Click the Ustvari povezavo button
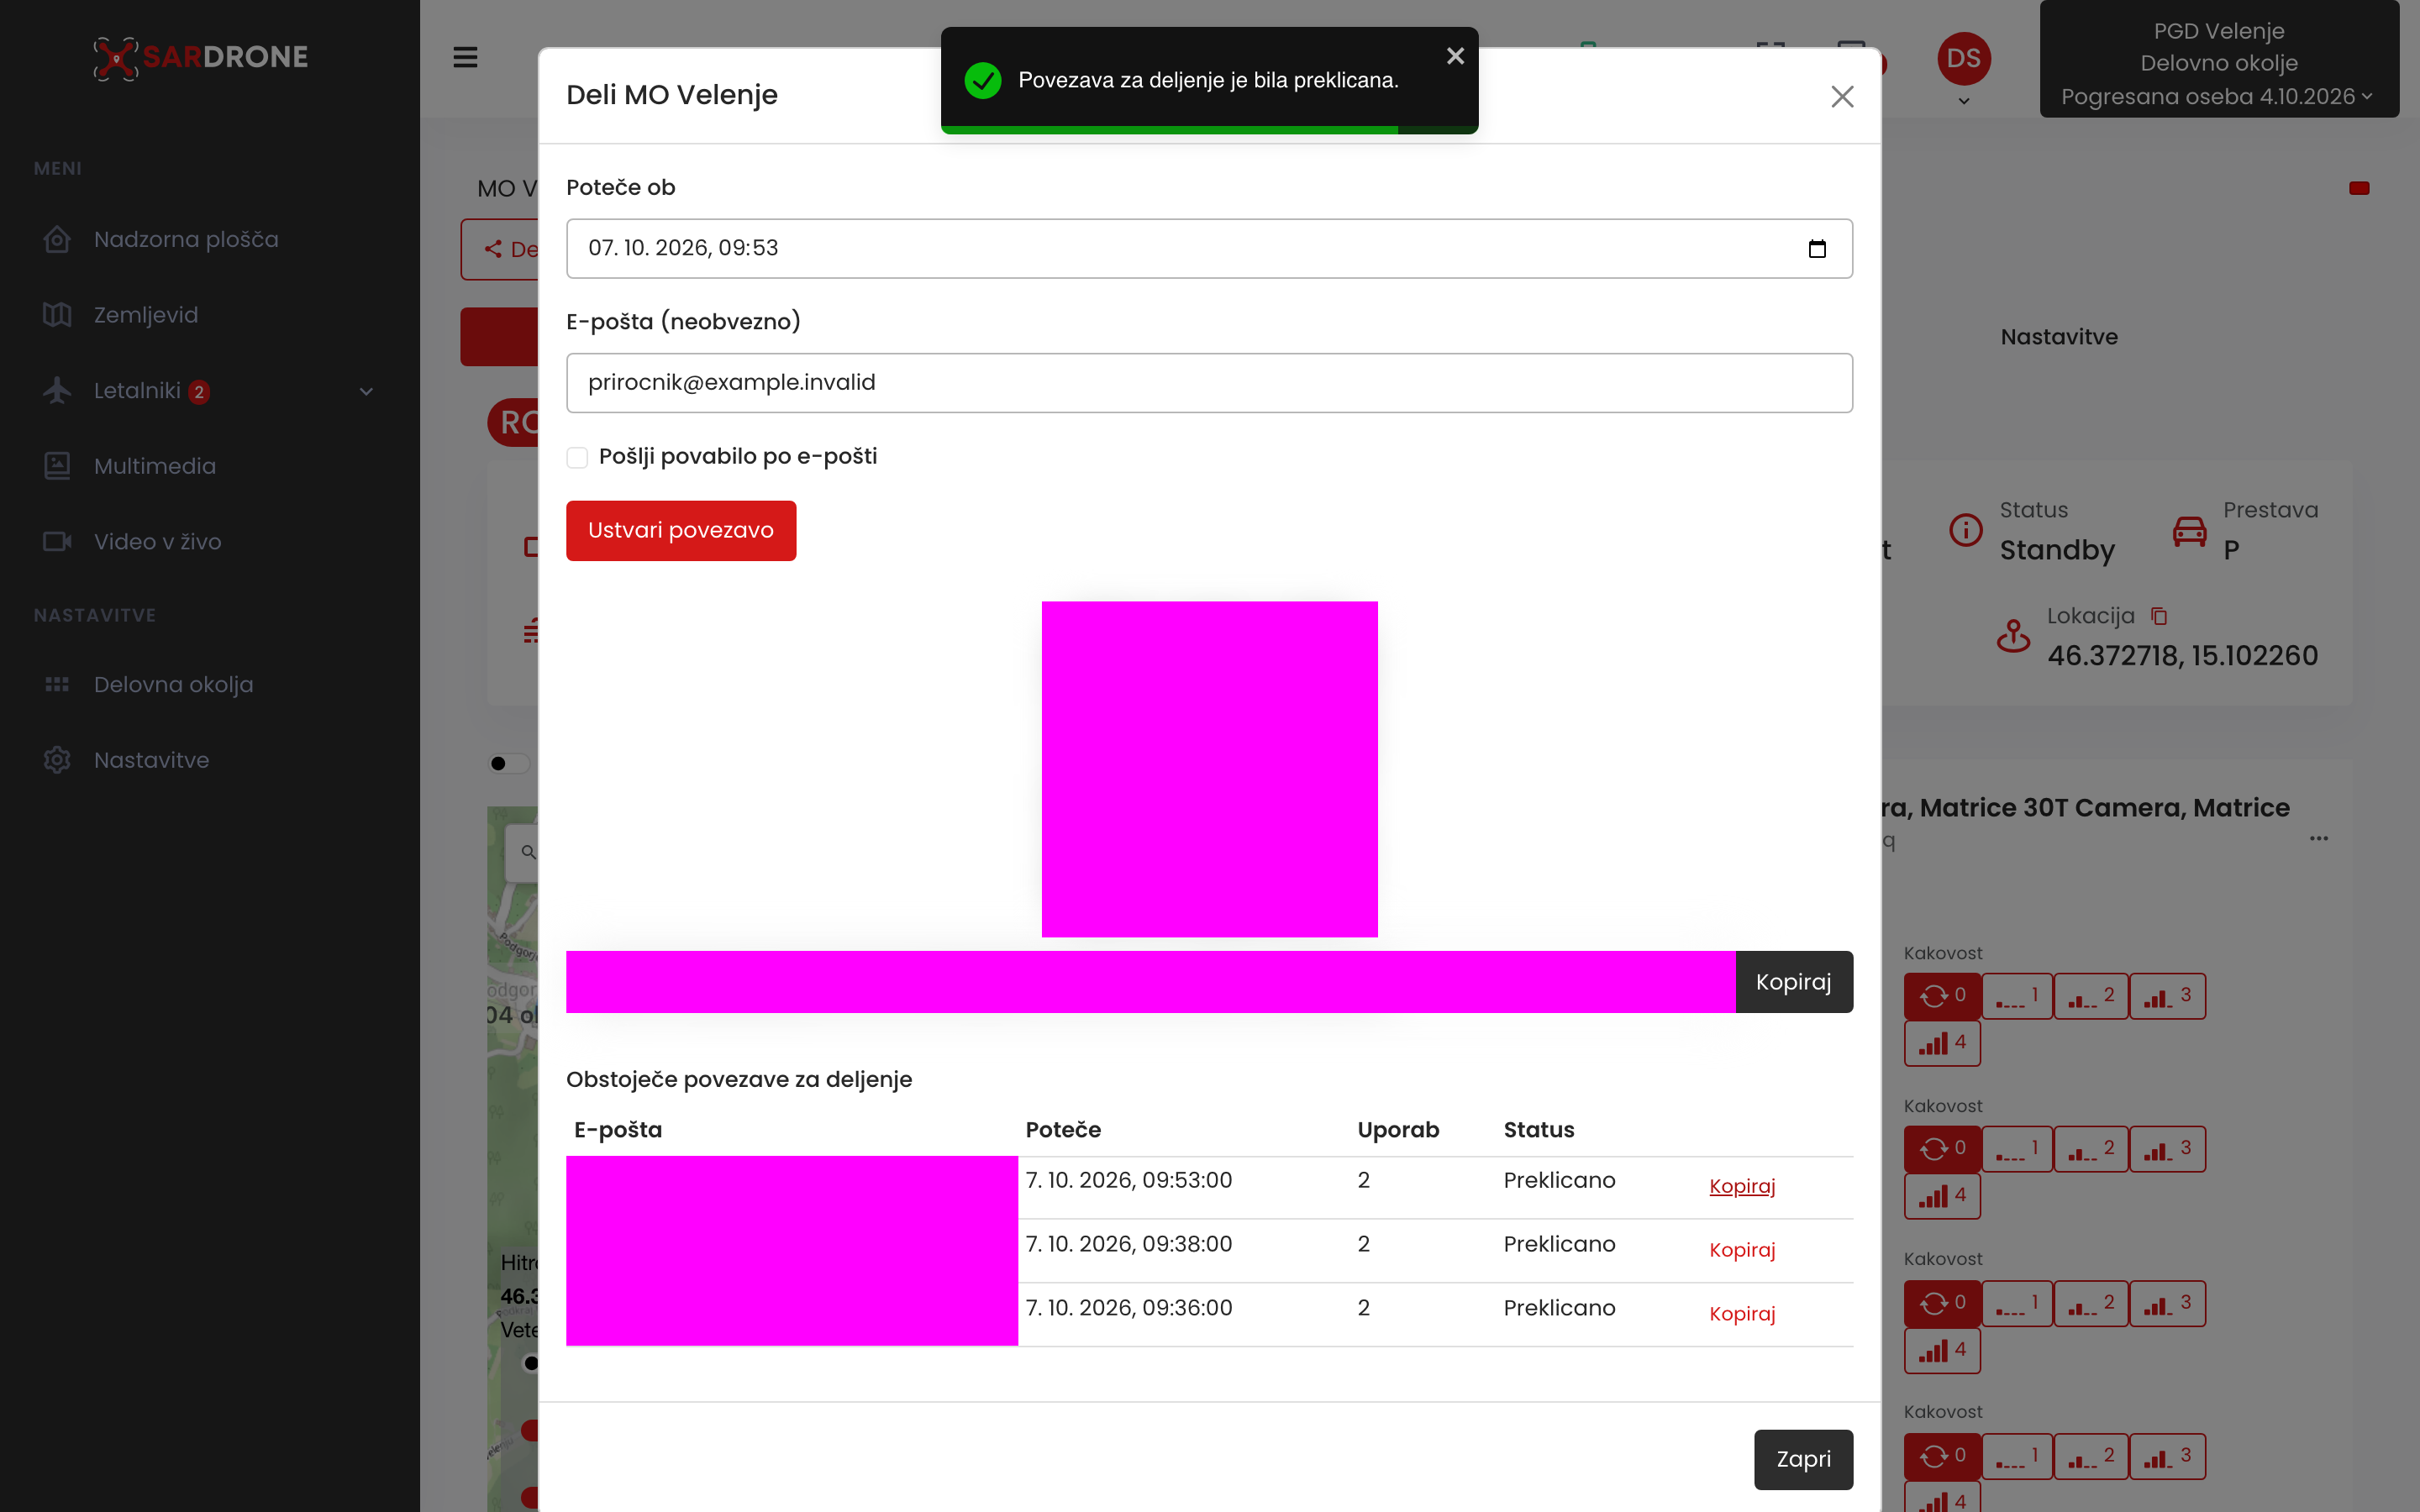 point(681,531)
